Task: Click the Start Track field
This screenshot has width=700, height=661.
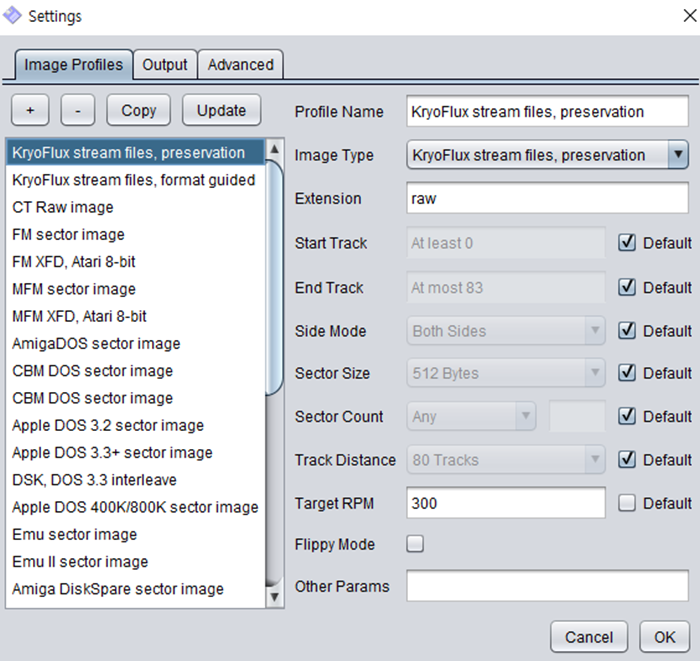Action: [506, 243]
